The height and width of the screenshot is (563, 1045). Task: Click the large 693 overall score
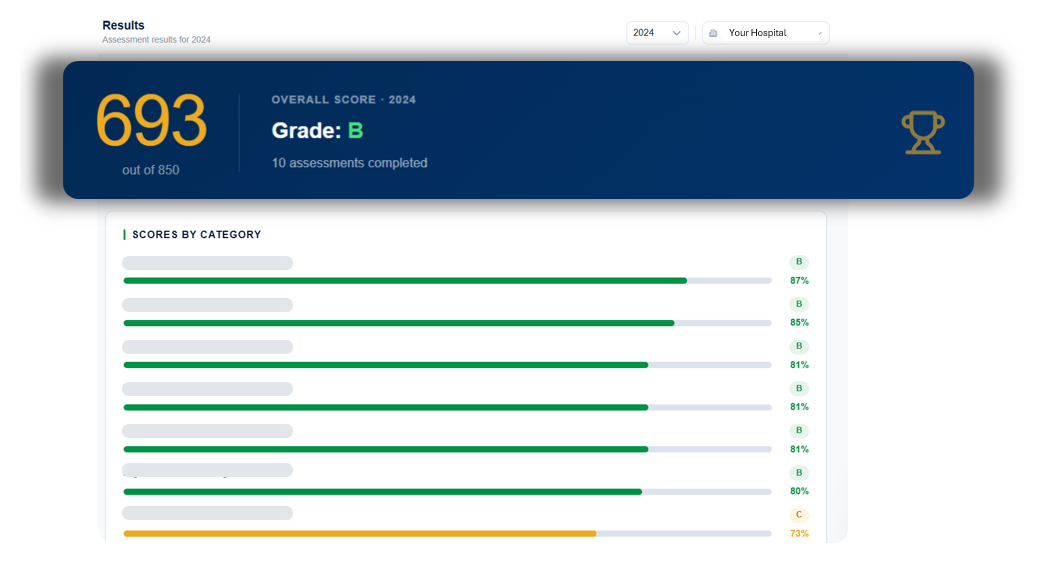[151, 121]
